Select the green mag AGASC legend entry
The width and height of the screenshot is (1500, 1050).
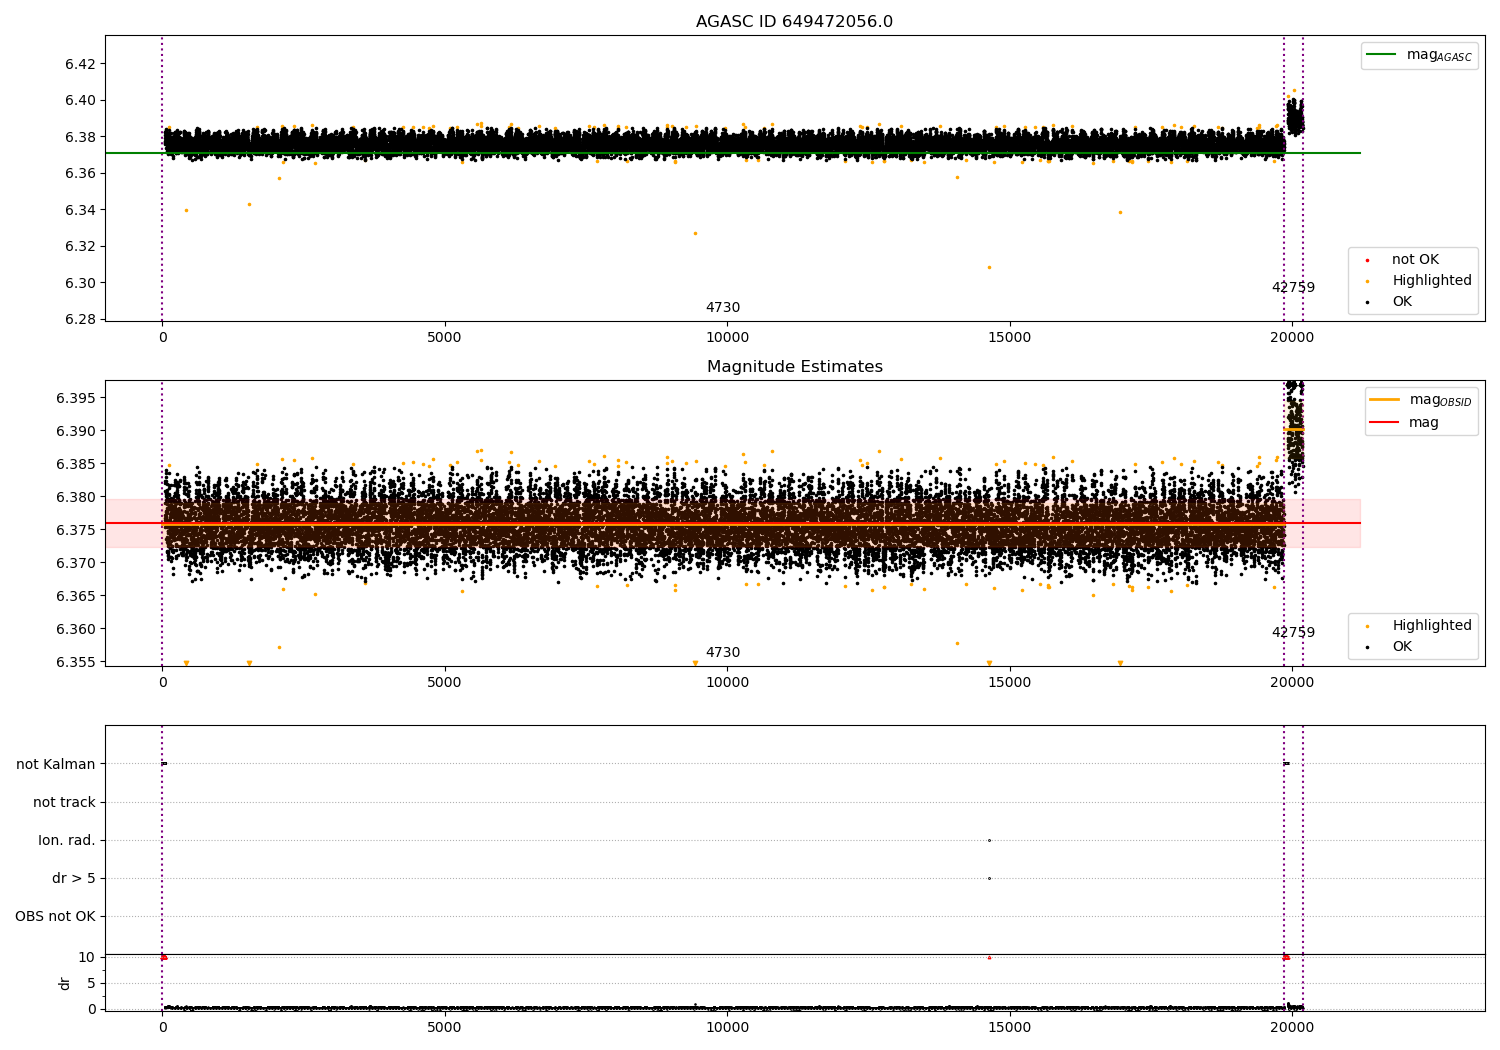1419,55
